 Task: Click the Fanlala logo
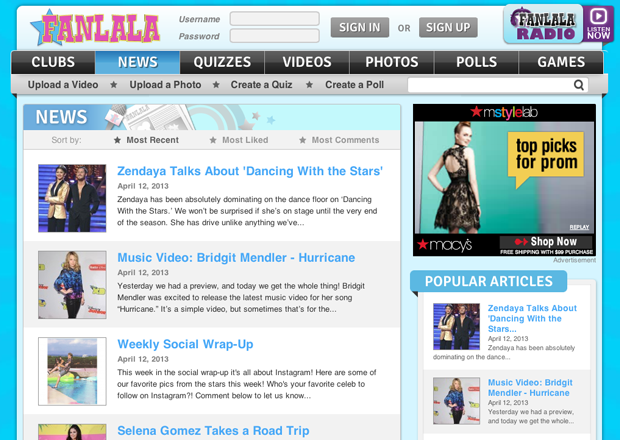pyautogui.click(x=95, y=27)
